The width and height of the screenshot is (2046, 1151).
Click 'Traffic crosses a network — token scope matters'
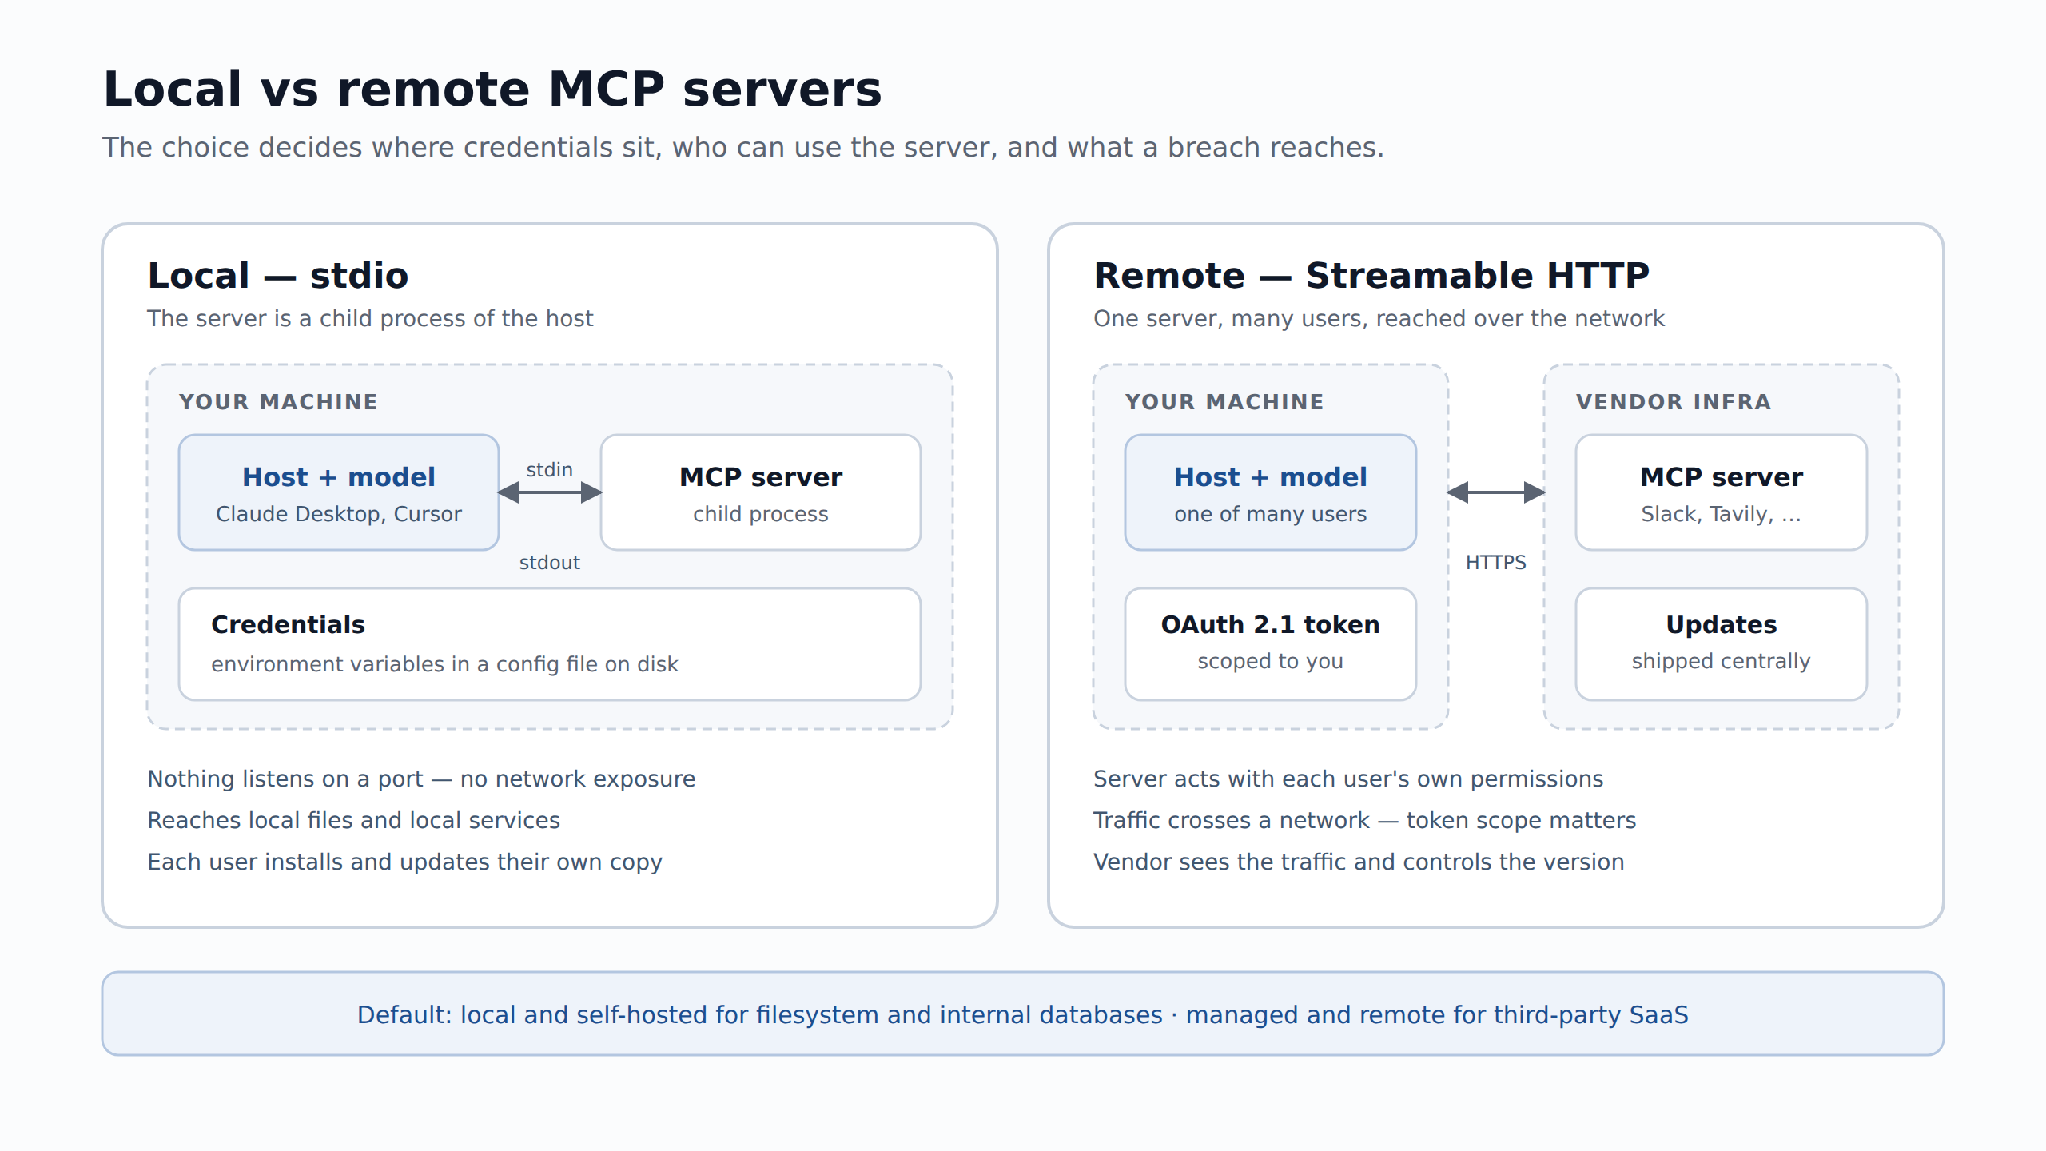pyautogui.click(x=1365, y=820)
